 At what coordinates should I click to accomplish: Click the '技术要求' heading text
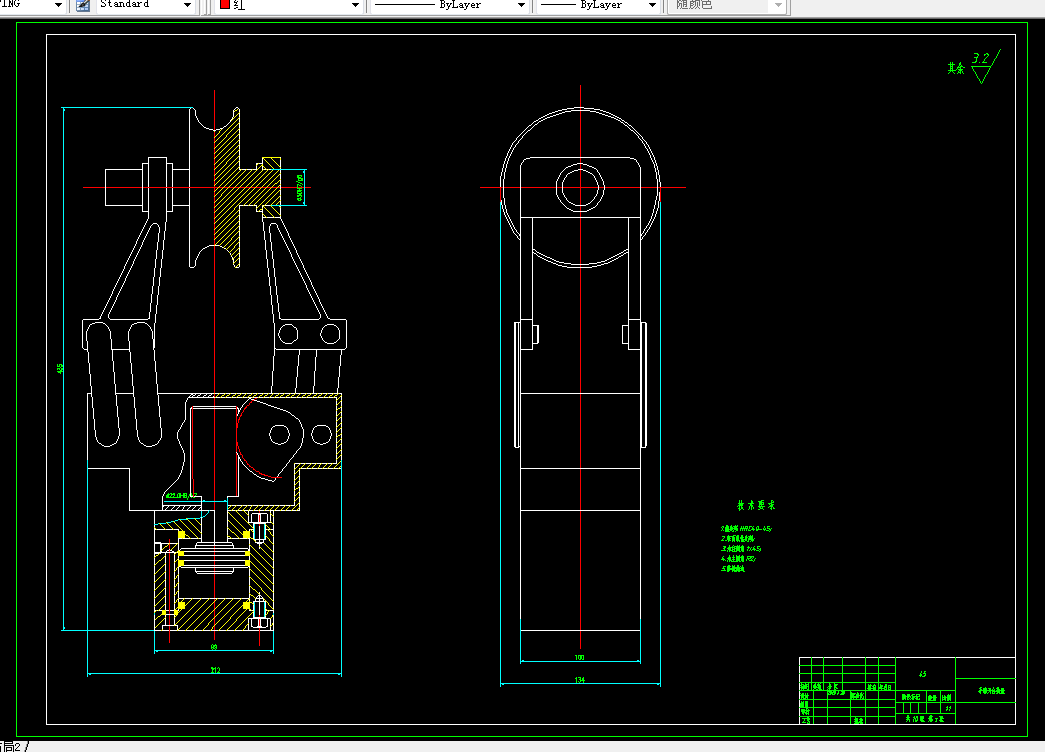pyautogui.click(x=756, y=505)
